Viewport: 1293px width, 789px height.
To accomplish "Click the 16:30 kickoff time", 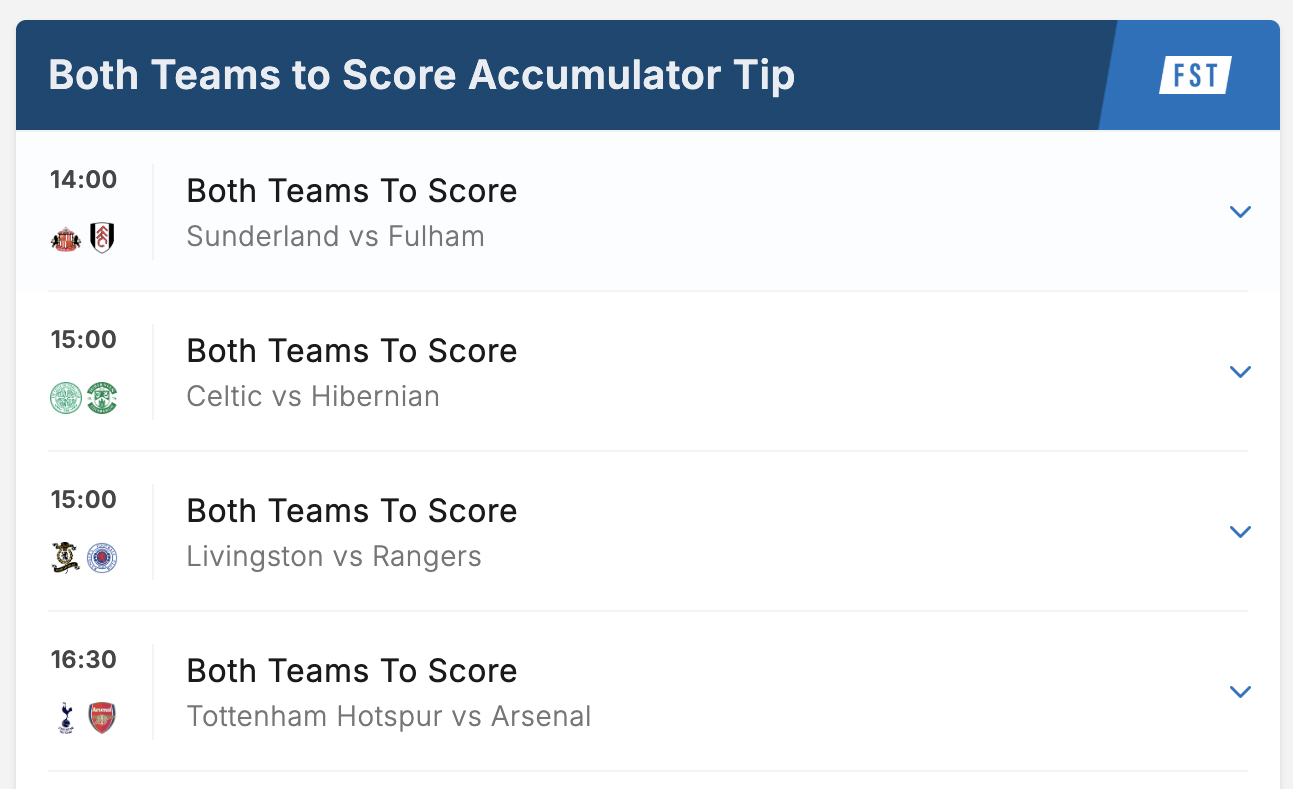I will tap(84, 660).
